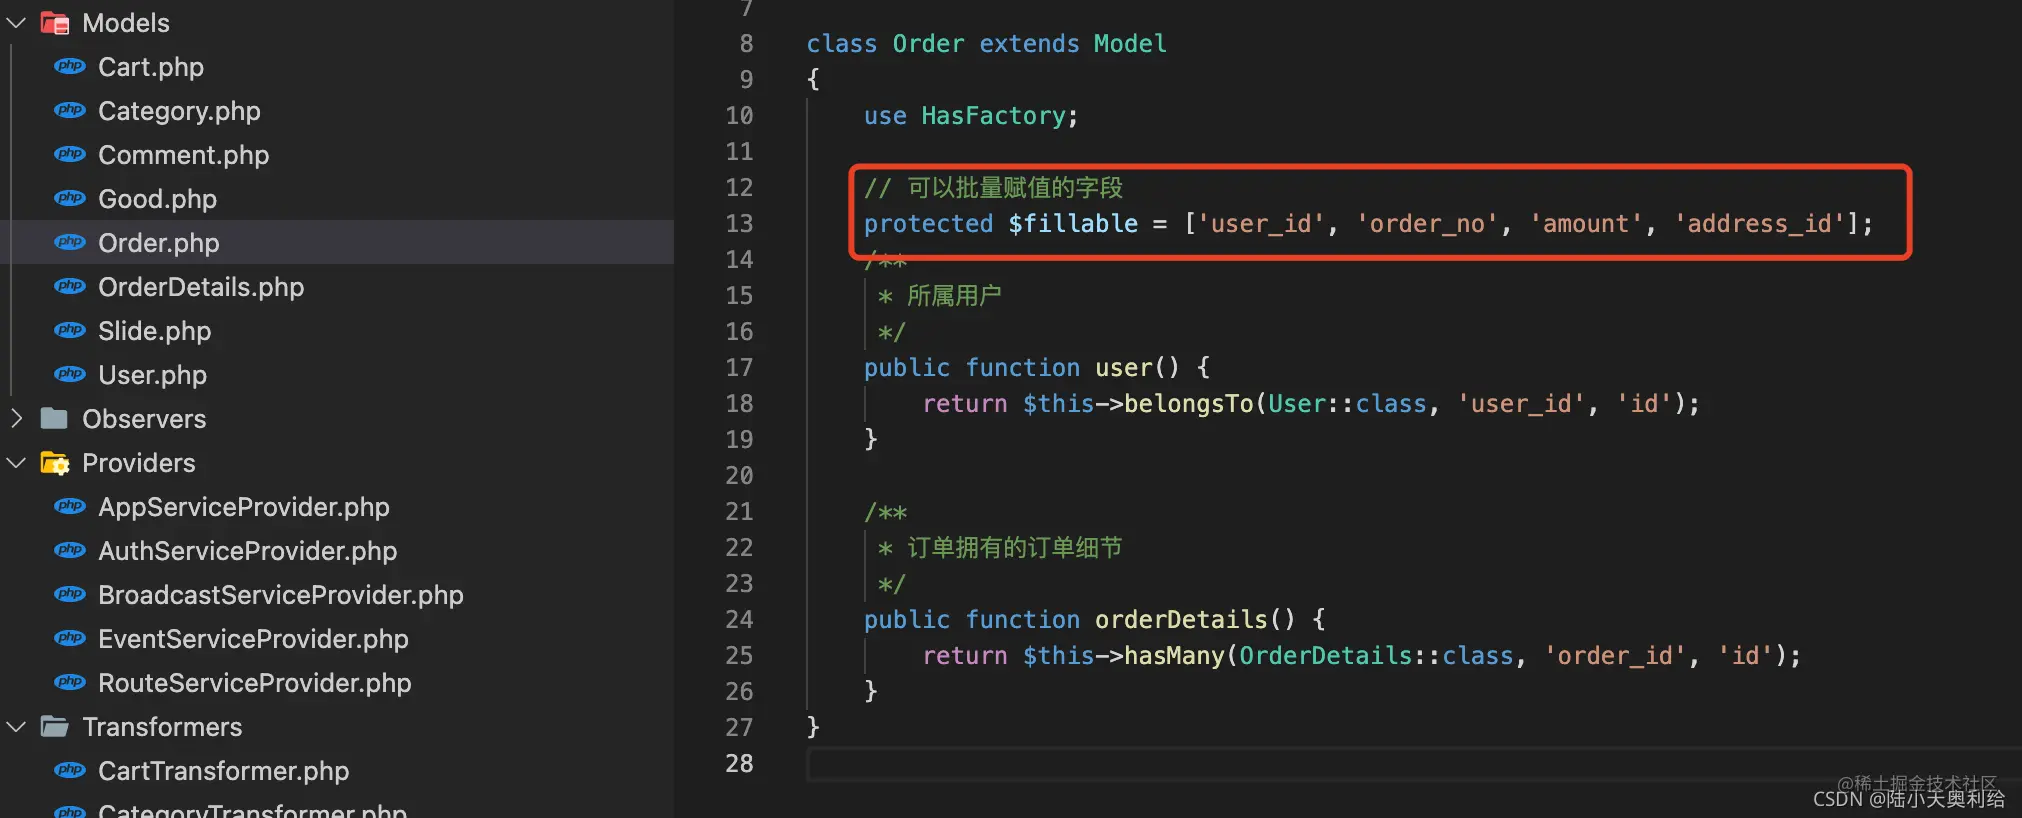Click the Providers folder icon
Image resolution: width=2022 pixels, height=818 pixels.
pos(54,463)
